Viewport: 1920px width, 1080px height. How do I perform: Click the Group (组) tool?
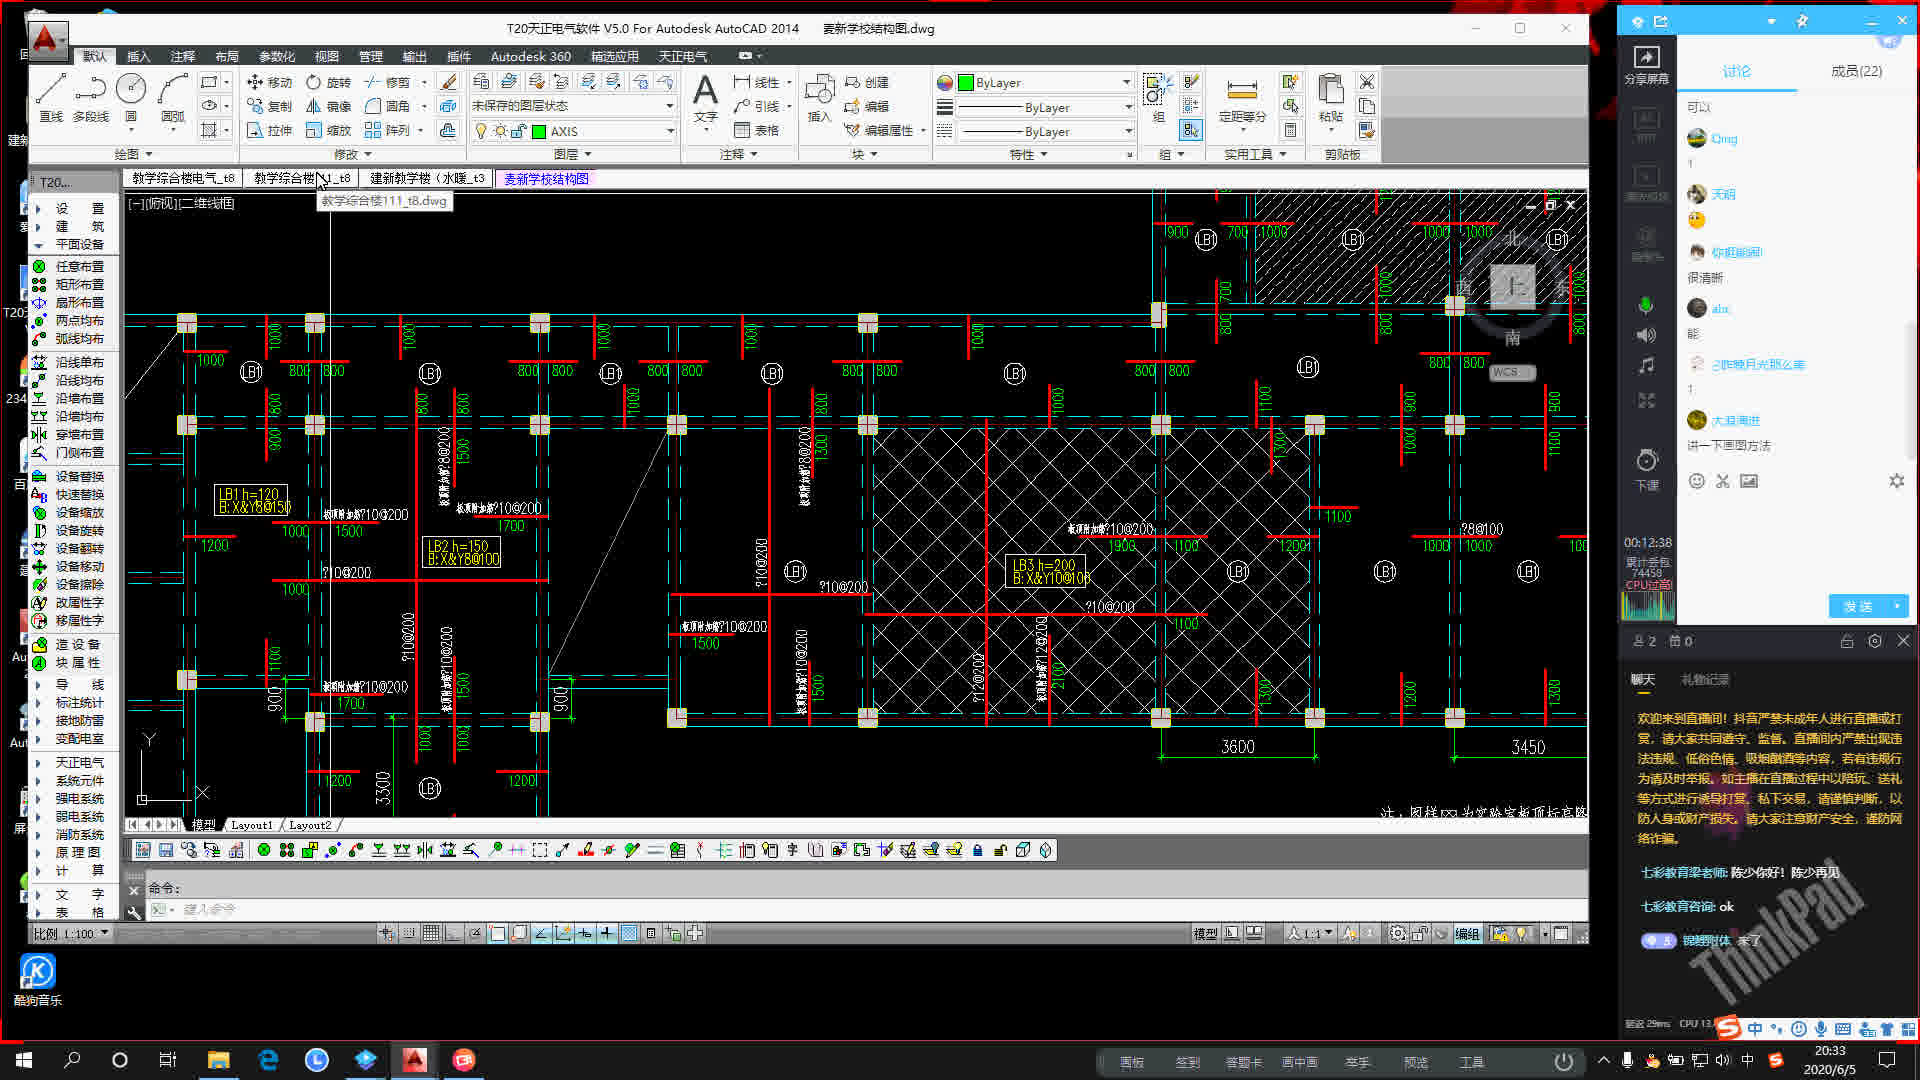tap(1158, 98)
